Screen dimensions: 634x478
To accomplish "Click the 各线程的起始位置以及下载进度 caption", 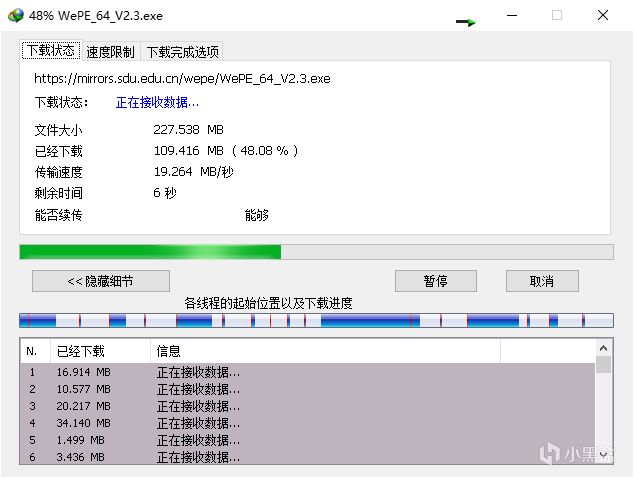I will [268, 303].
